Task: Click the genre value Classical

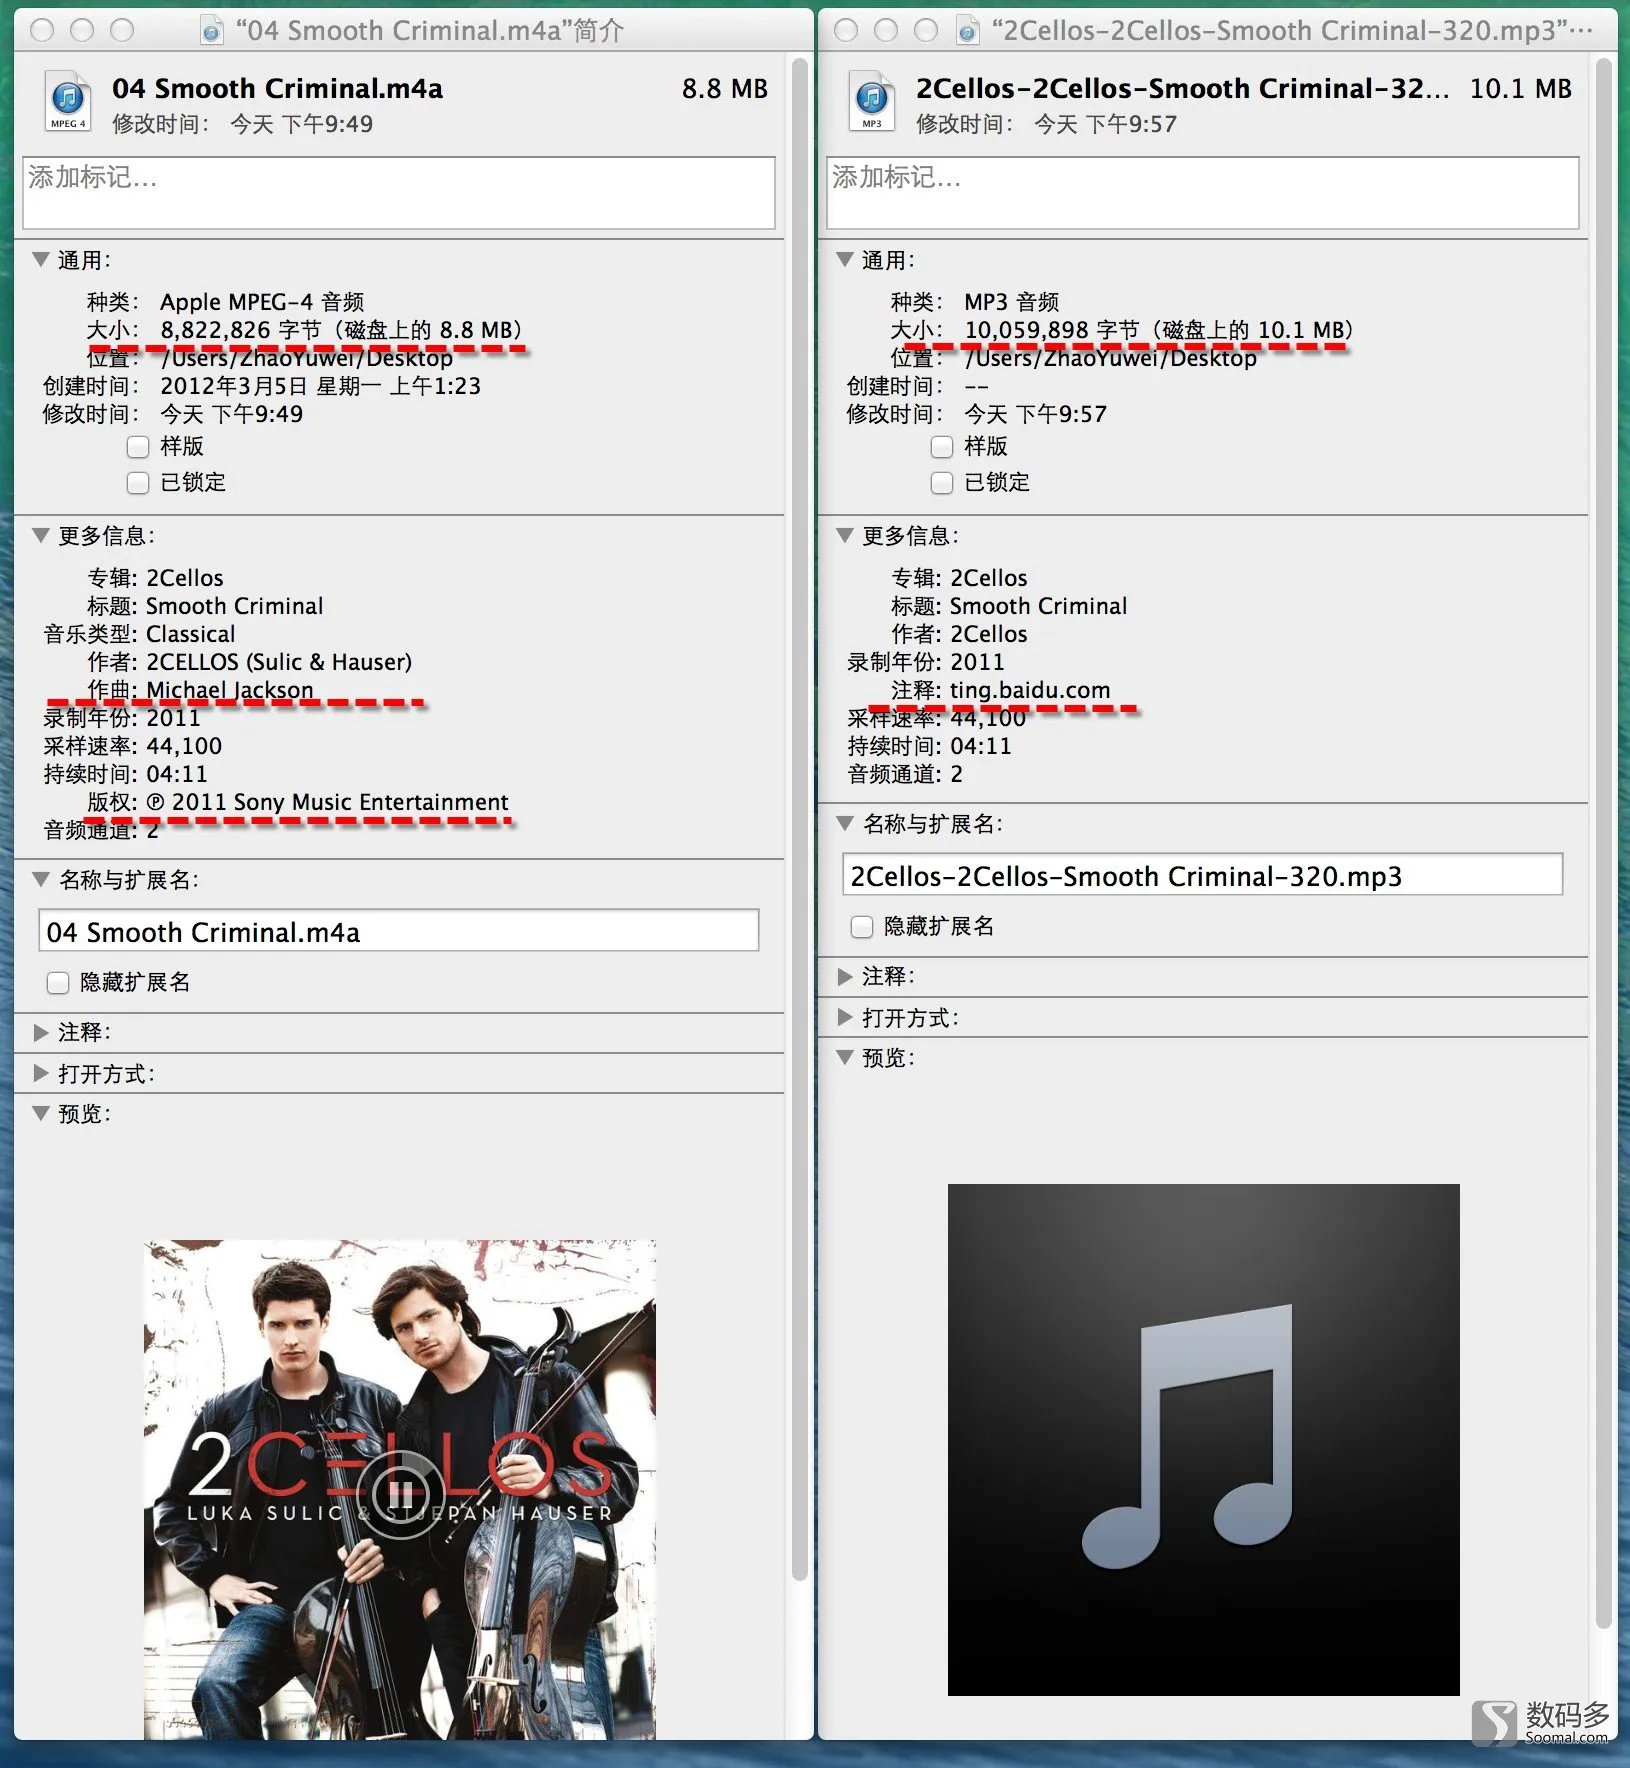Action: coord(191,634)
